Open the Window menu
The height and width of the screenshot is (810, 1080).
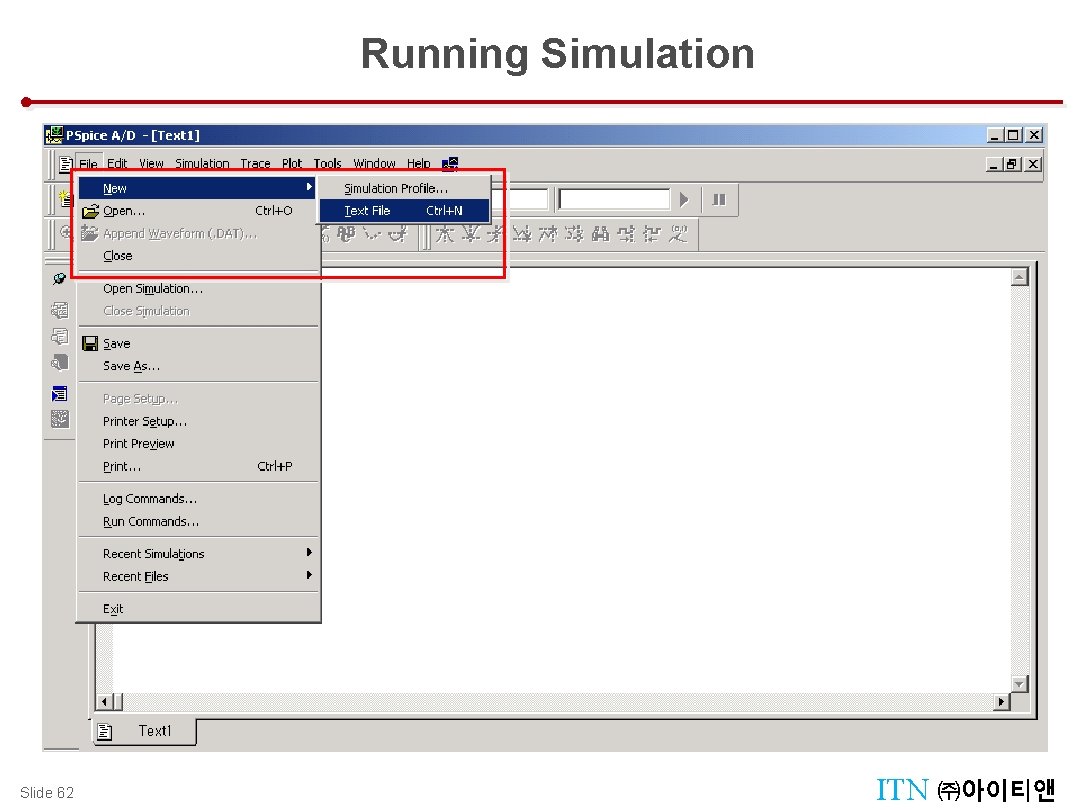[x=374, y=164]
